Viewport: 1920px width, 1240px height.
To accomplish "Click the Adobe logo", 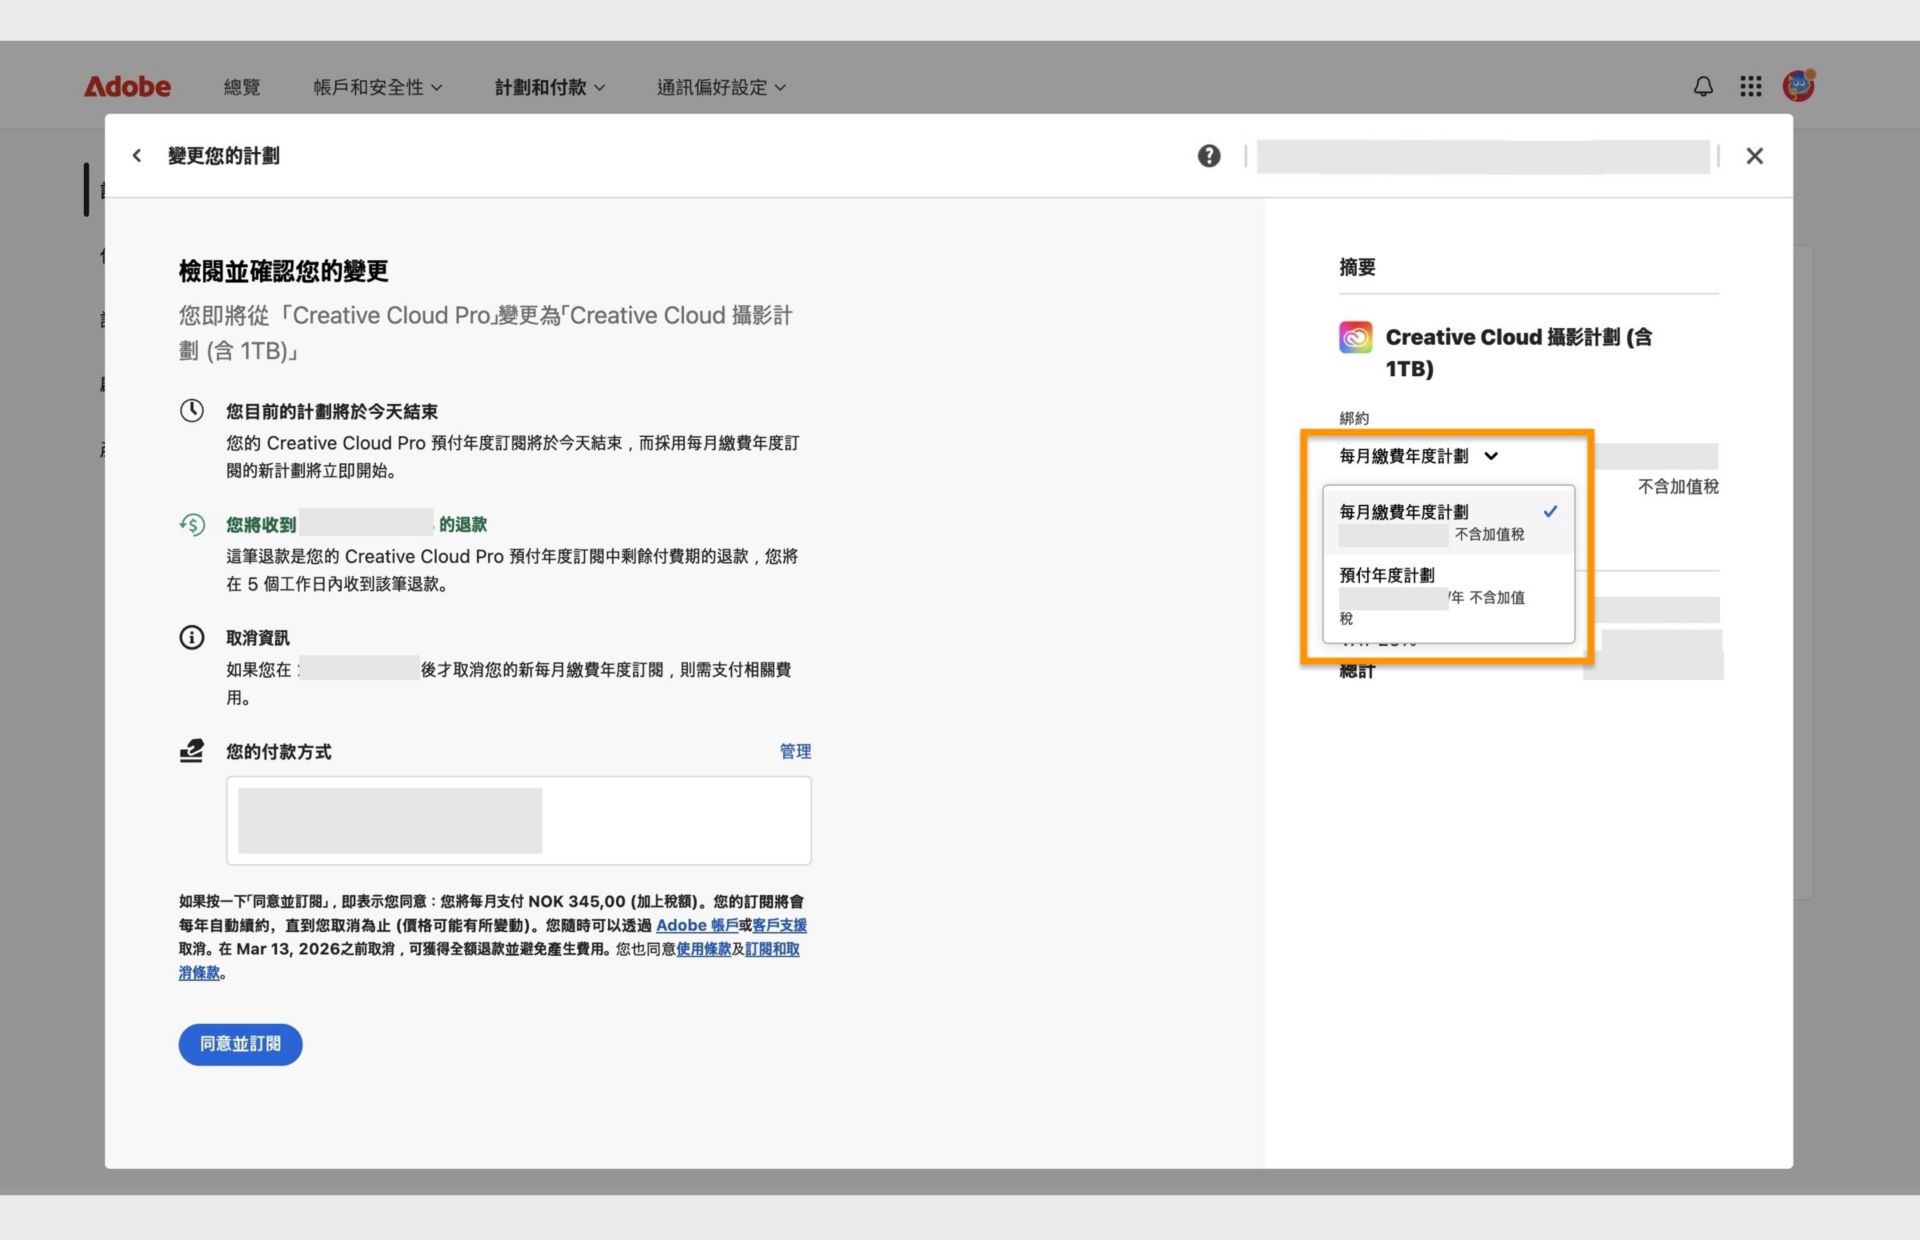I will point(127,86).
